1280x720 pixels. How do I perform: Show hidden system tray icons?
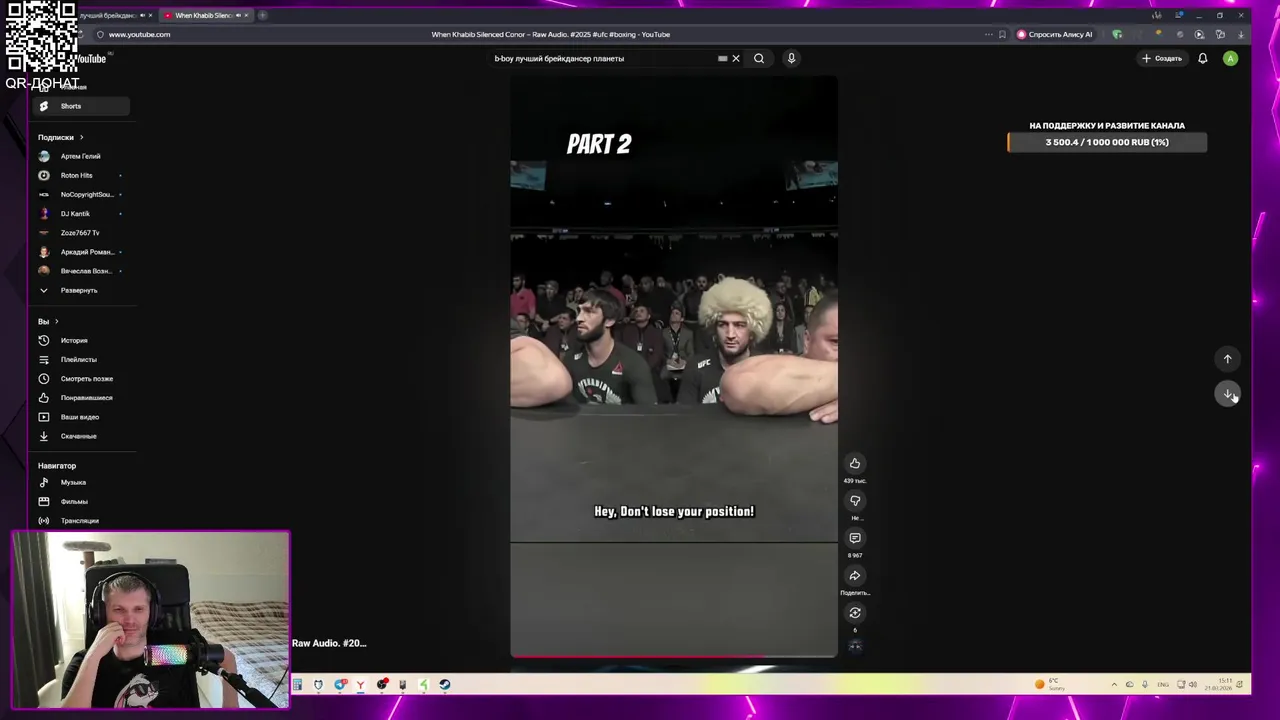coord(1114,685)
